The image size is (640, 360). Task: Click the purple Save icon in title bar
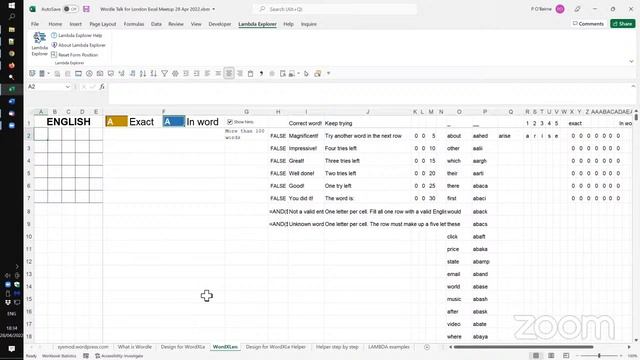pyautogui.click(x=86, y=9)
